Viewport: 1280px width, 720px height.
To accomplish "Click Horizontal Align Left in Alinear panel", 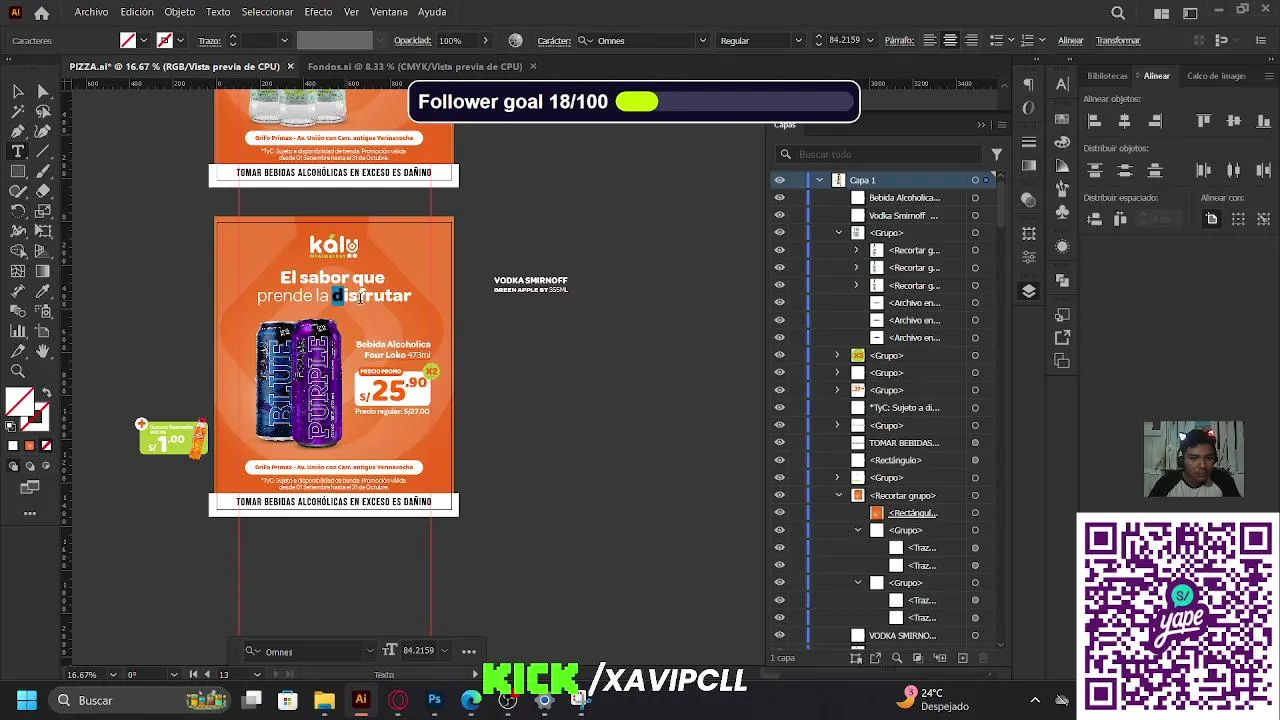I will click(x=1094, y=121).
